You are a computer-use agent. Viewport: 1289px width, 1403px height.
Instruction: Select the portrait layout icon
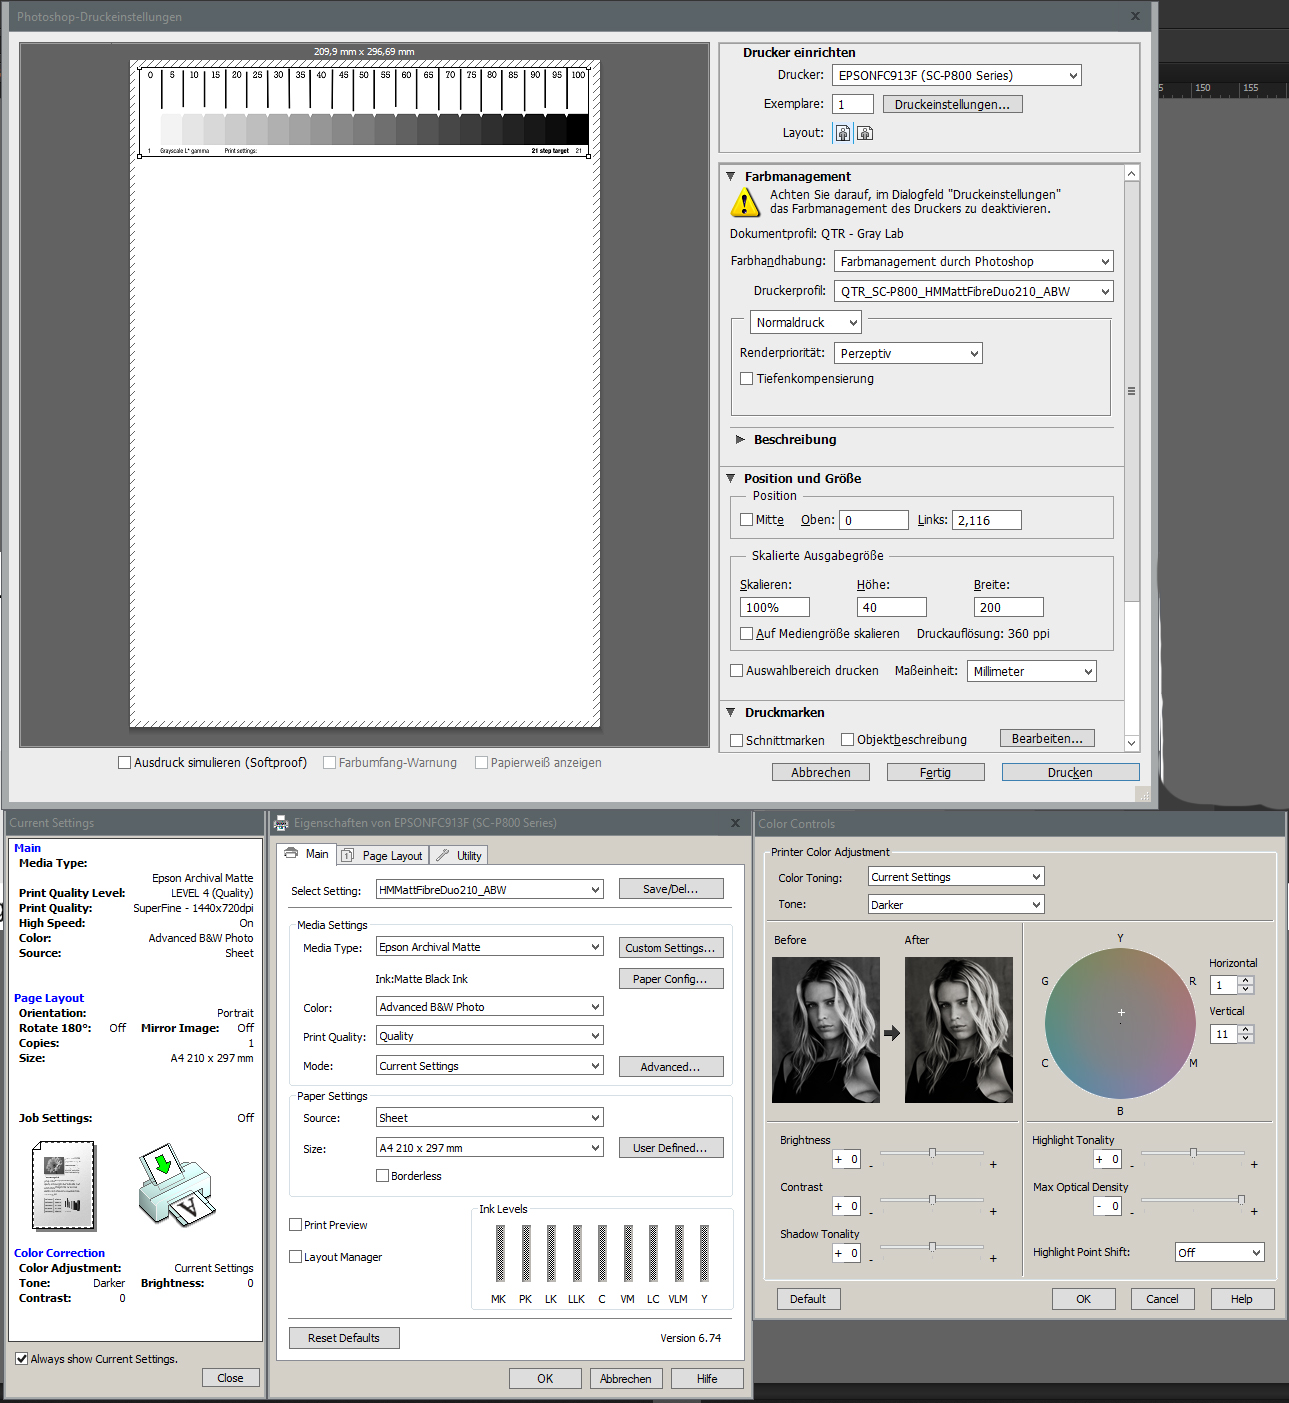pos(842,133)
